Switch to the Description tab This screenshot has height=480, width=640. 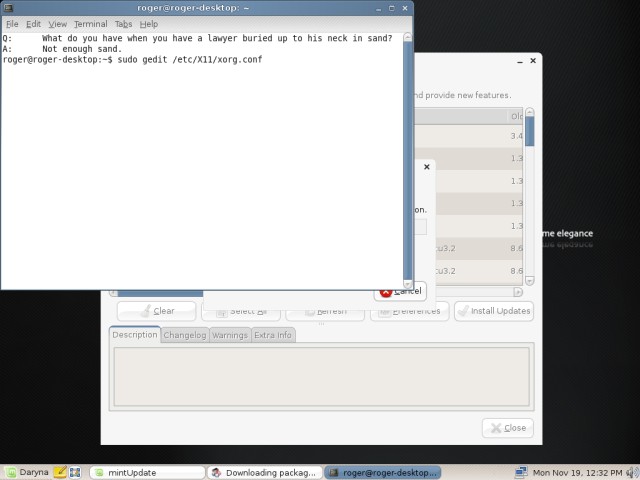click(x=135, y=335)
